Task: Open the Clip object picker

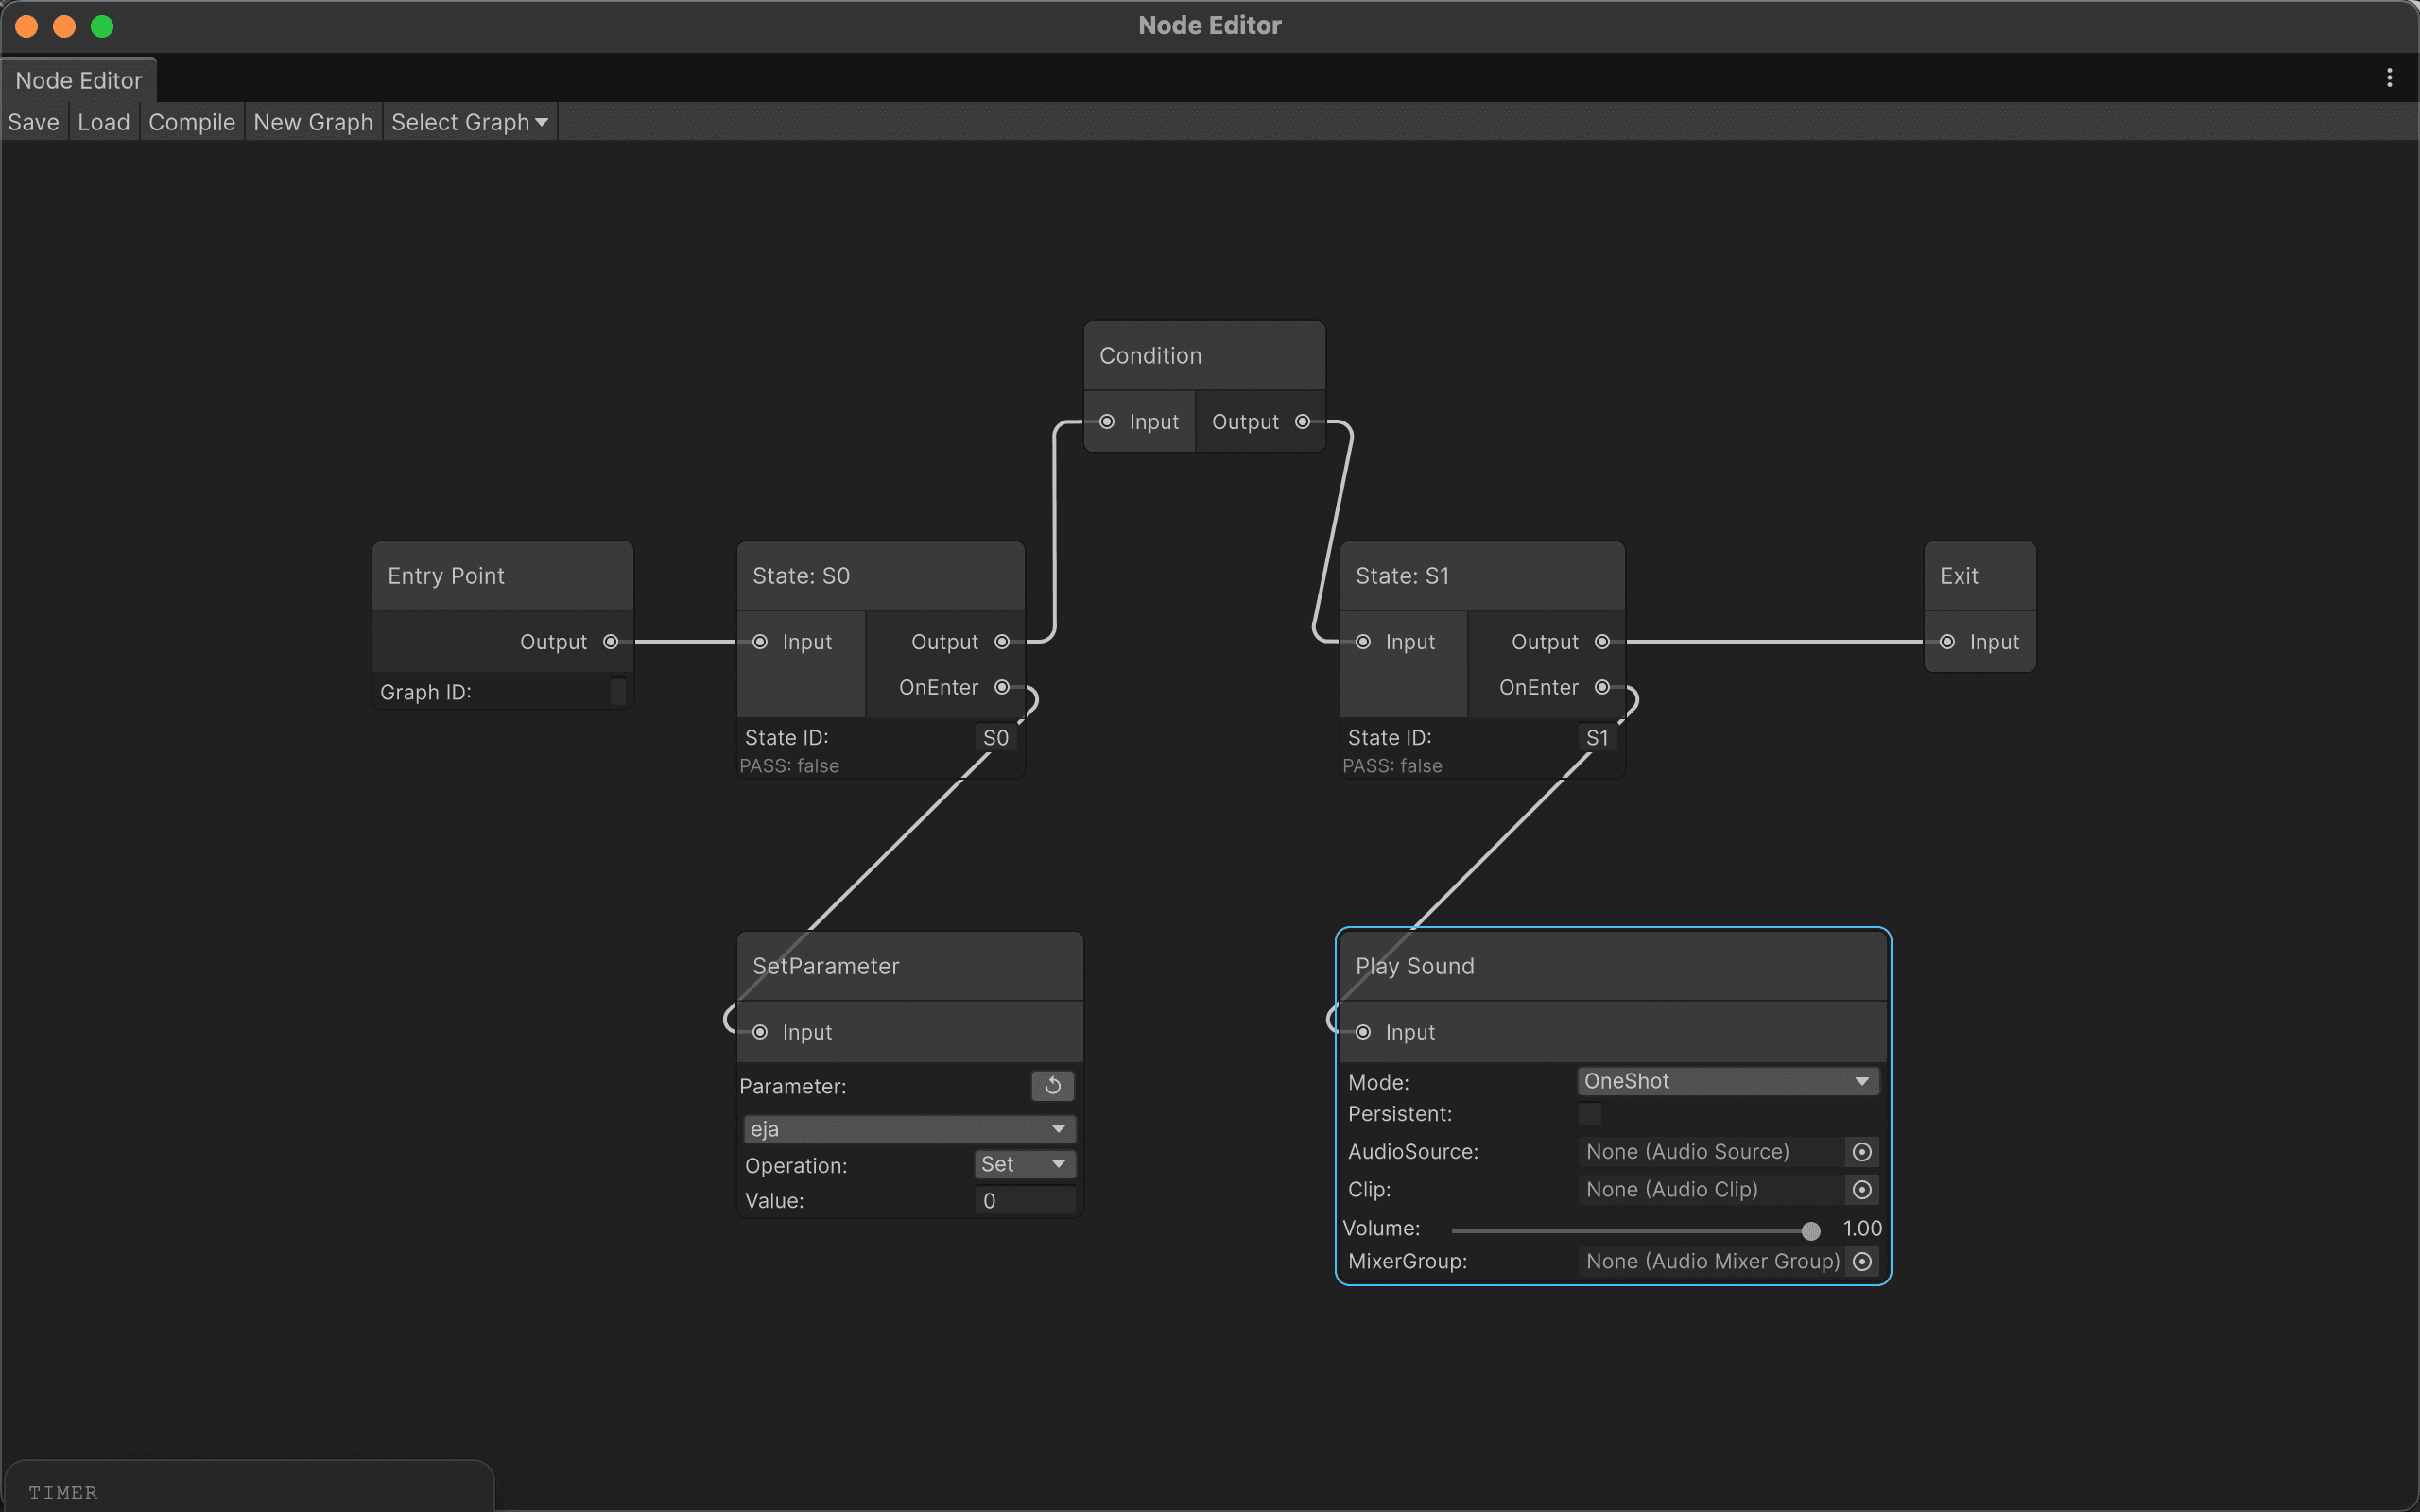Action: click(x=1862, y=1190)
